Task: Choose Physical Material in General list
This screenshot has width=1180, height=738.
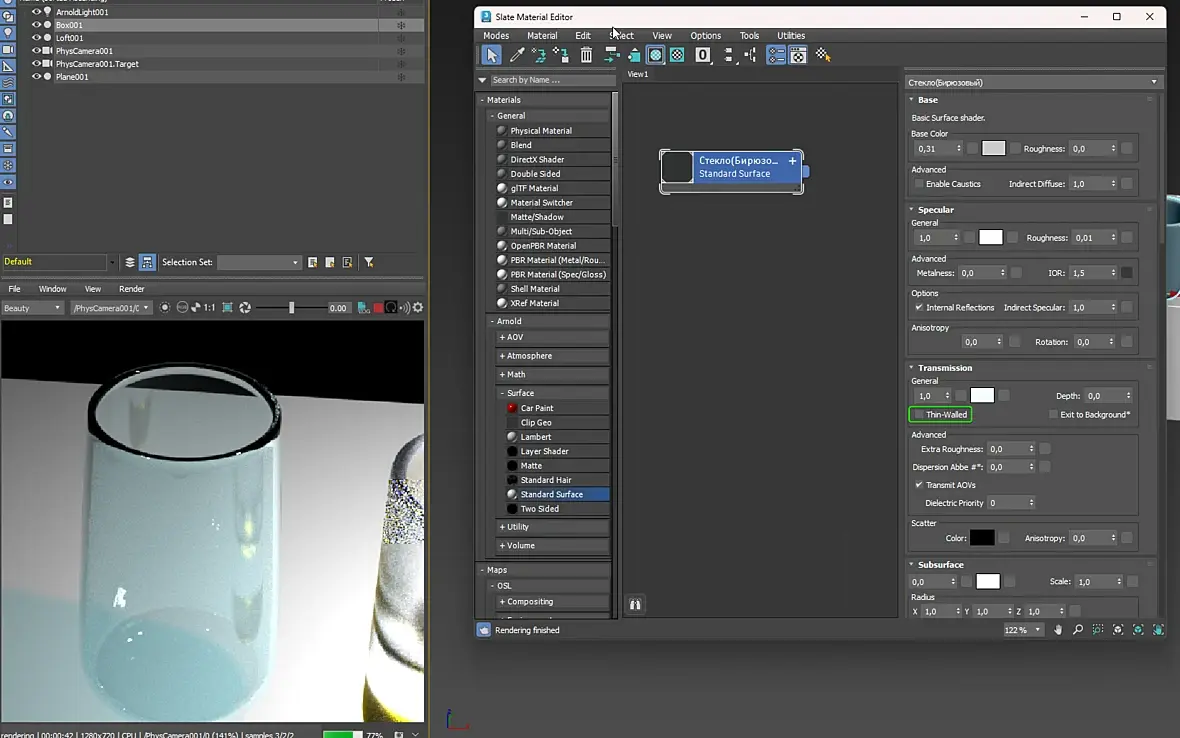Action: (x=541, y=131)
